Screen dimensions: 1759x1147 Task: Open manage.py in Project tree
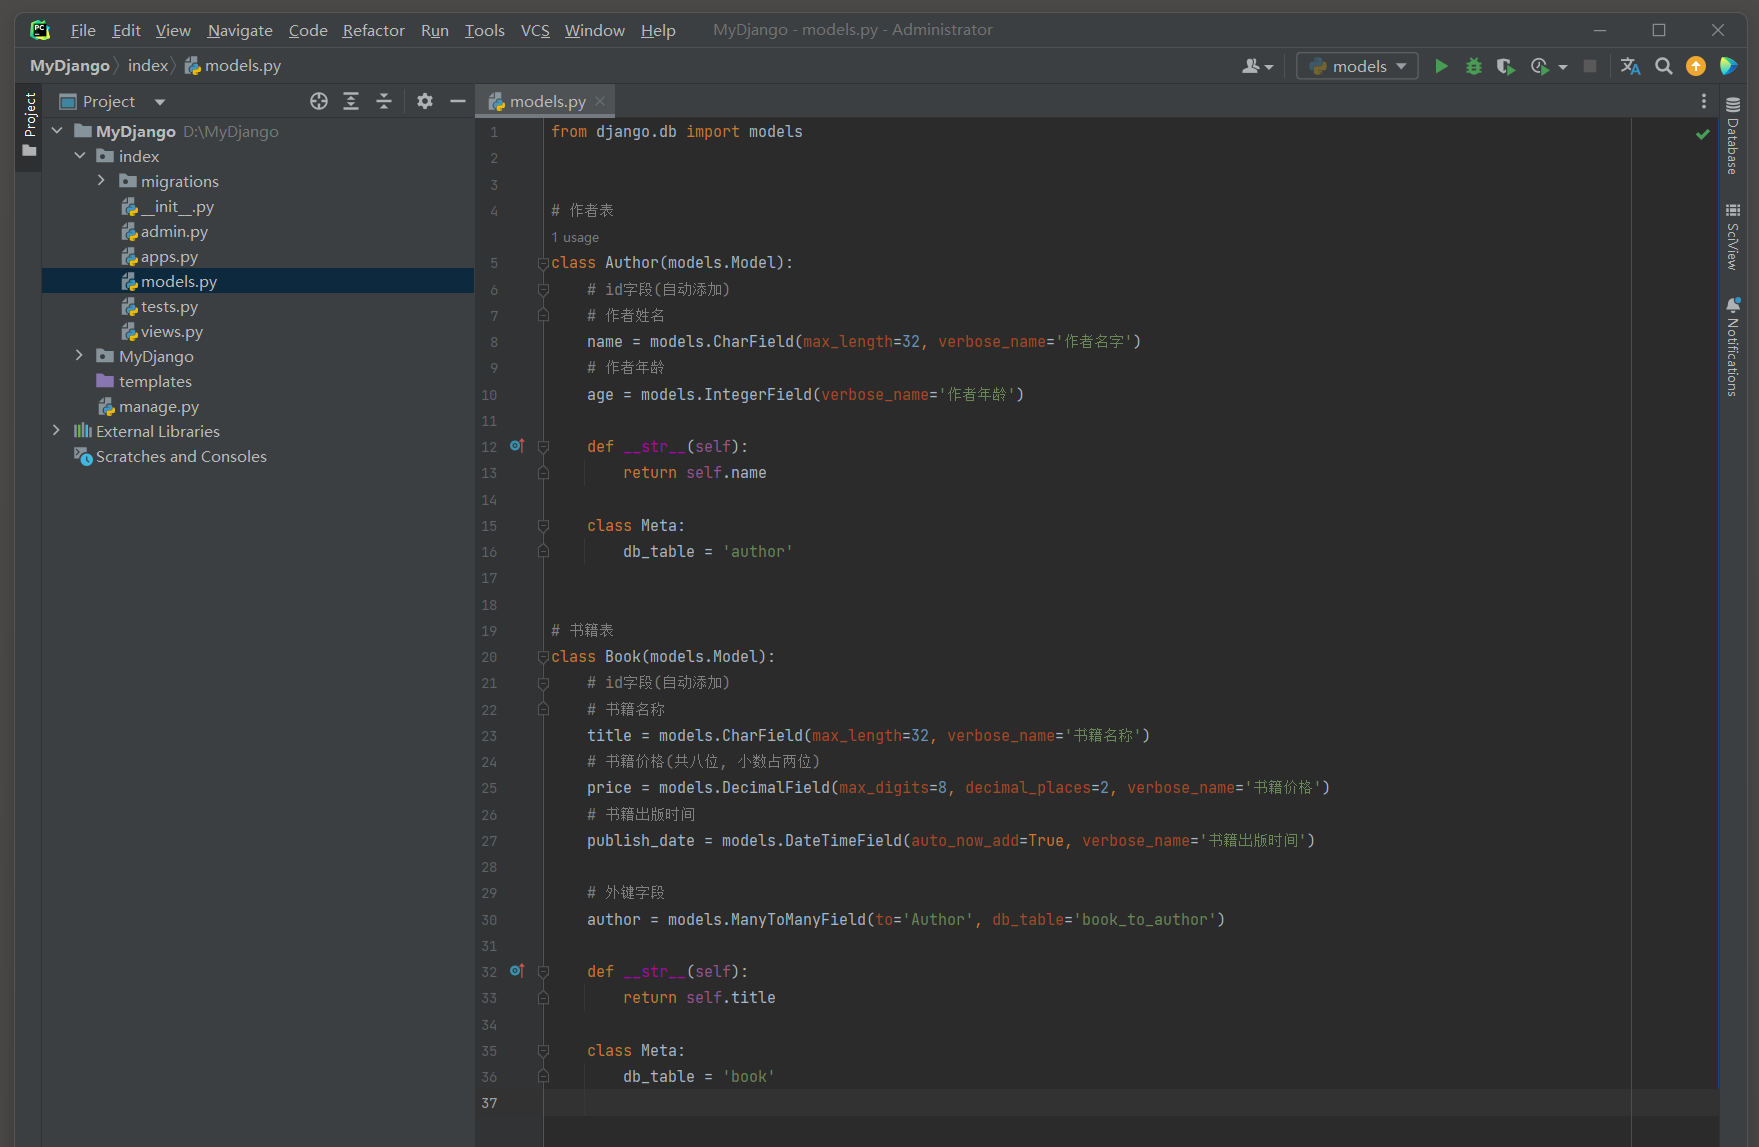(x=159, y=406)
